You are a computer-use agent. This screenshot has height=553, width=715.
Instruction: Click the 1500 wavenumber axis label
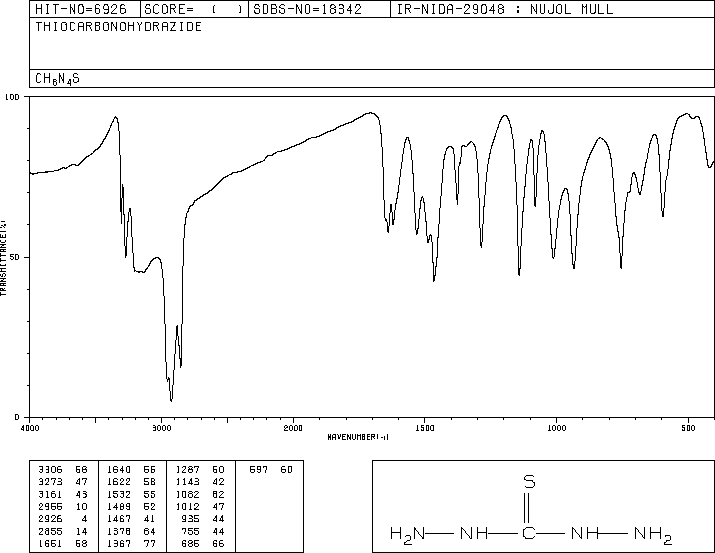[x=425, y=428]
